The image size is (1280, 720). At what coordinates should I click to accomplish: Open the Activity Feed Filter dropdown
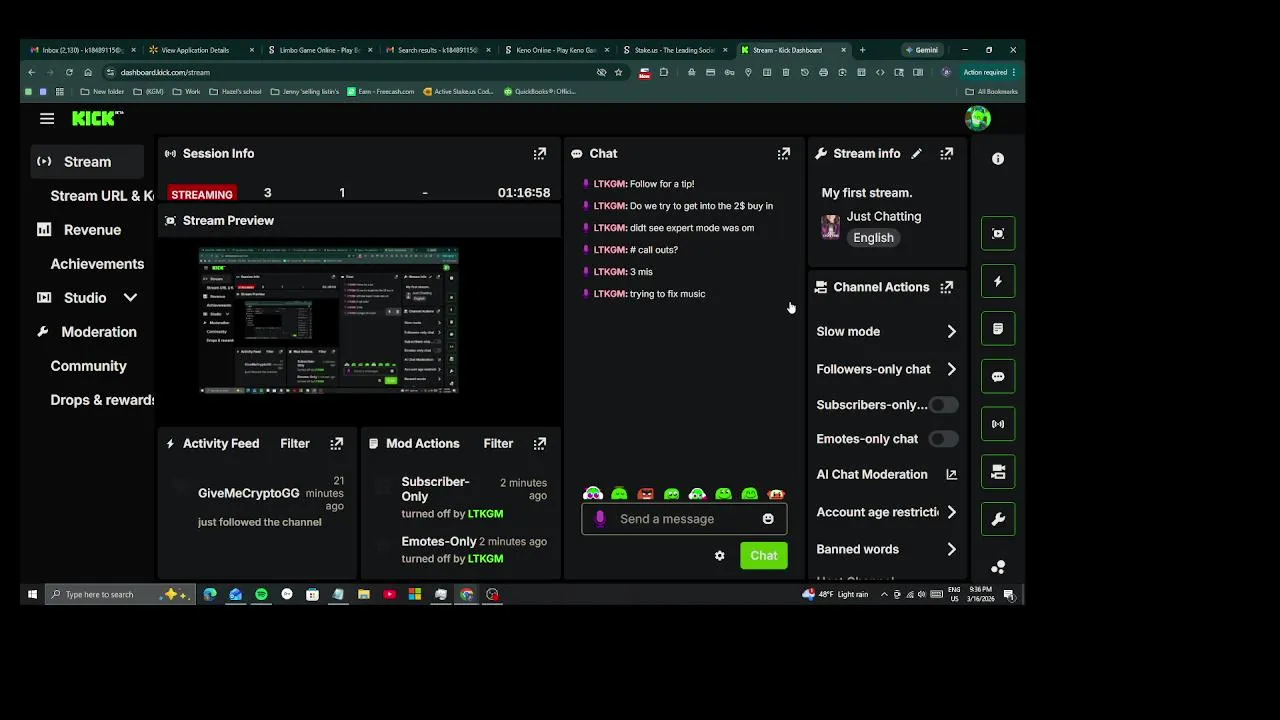[x=295, y=444]
